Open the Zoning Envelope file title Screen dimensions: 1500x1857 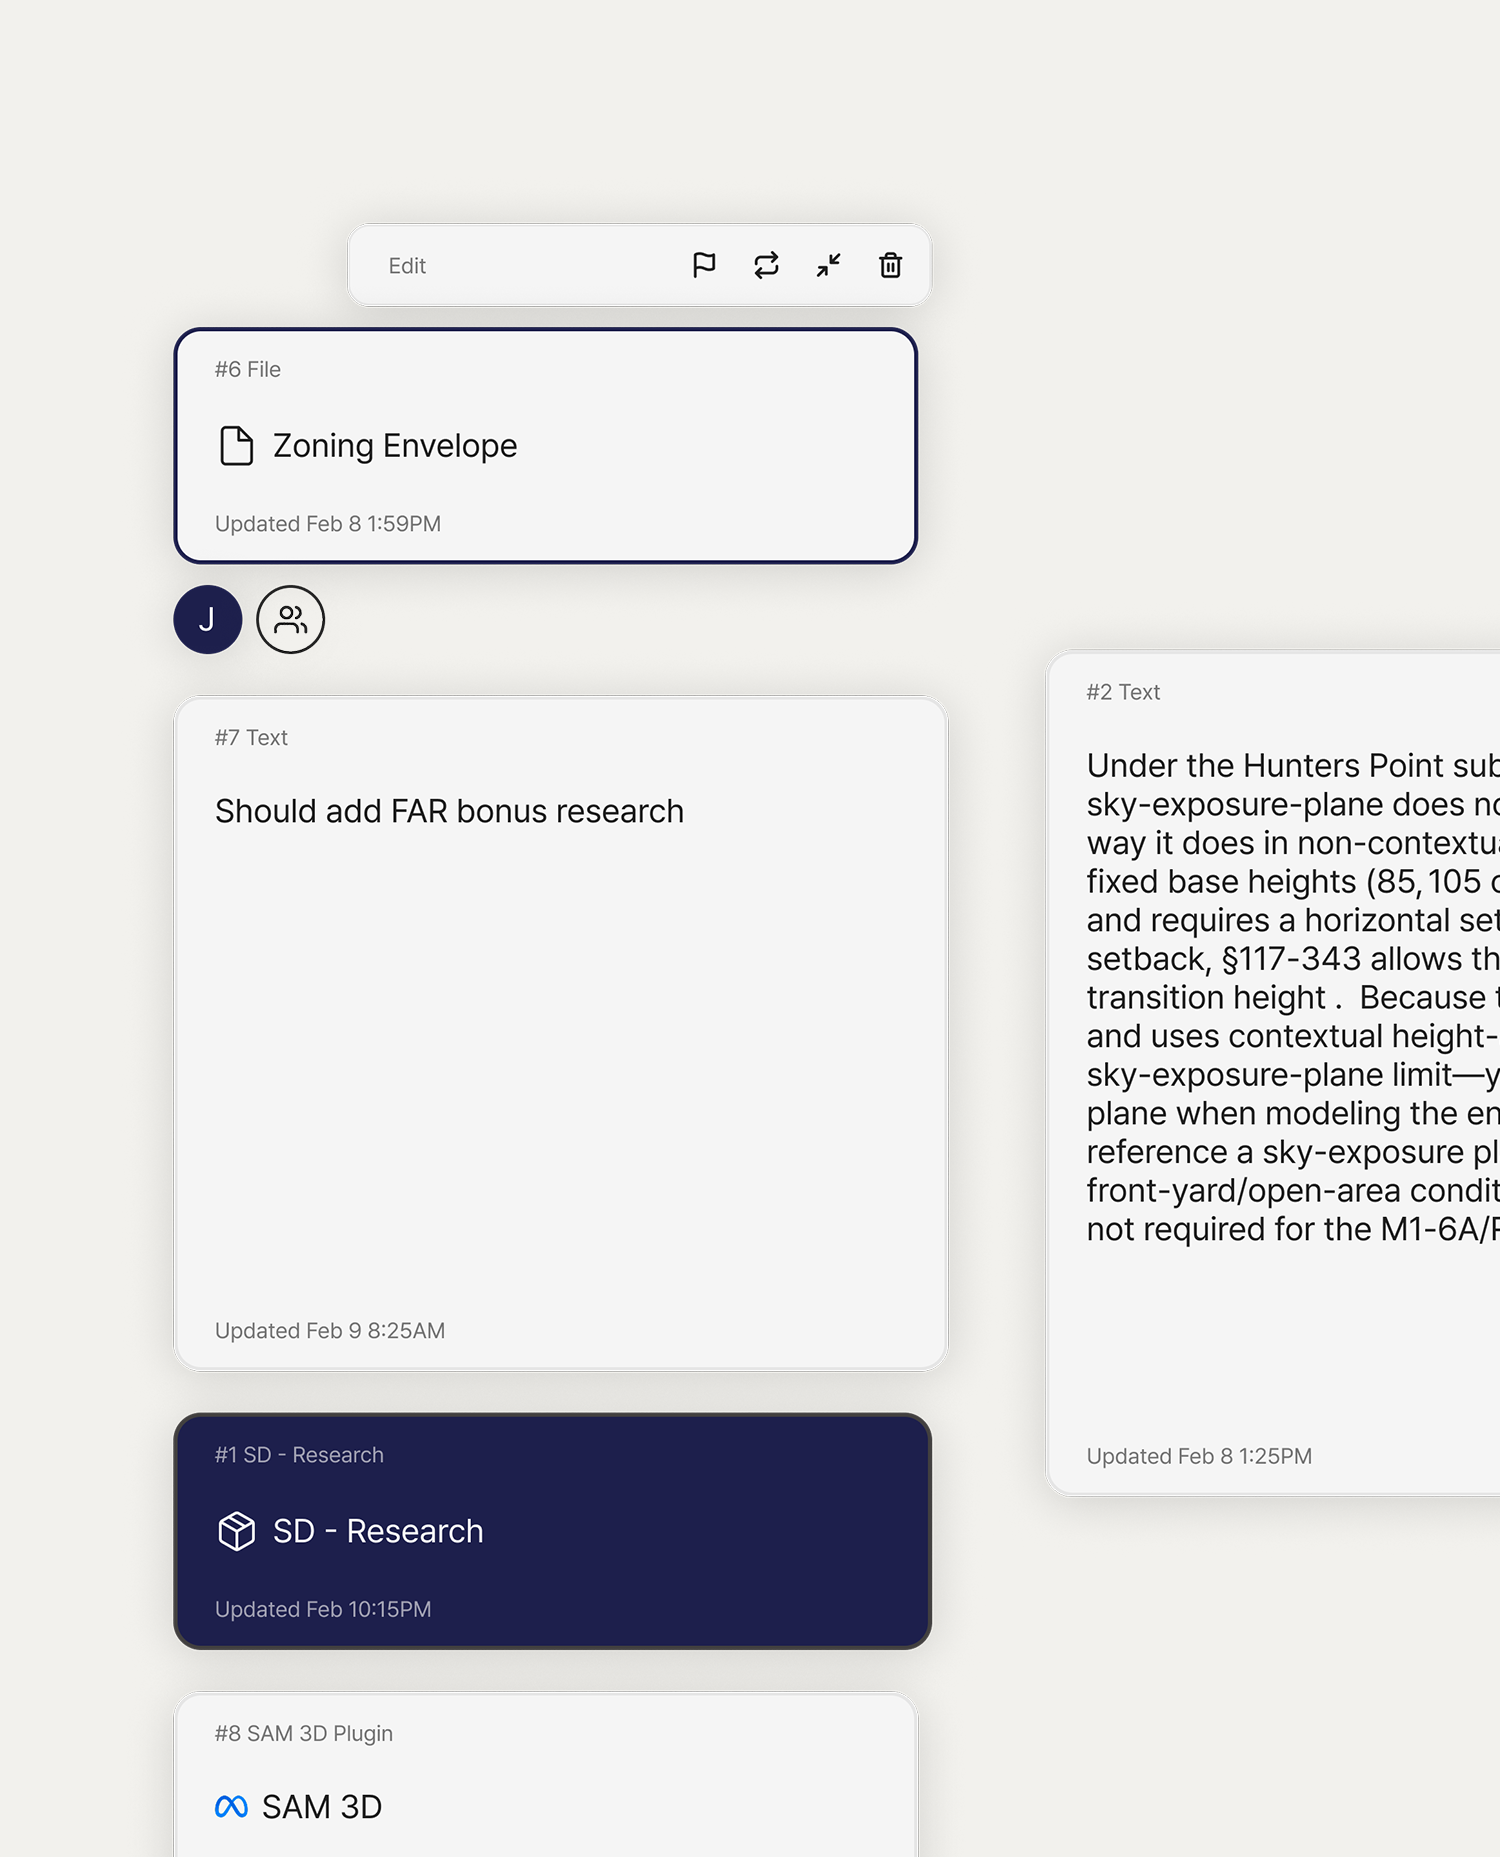point(395,446)
